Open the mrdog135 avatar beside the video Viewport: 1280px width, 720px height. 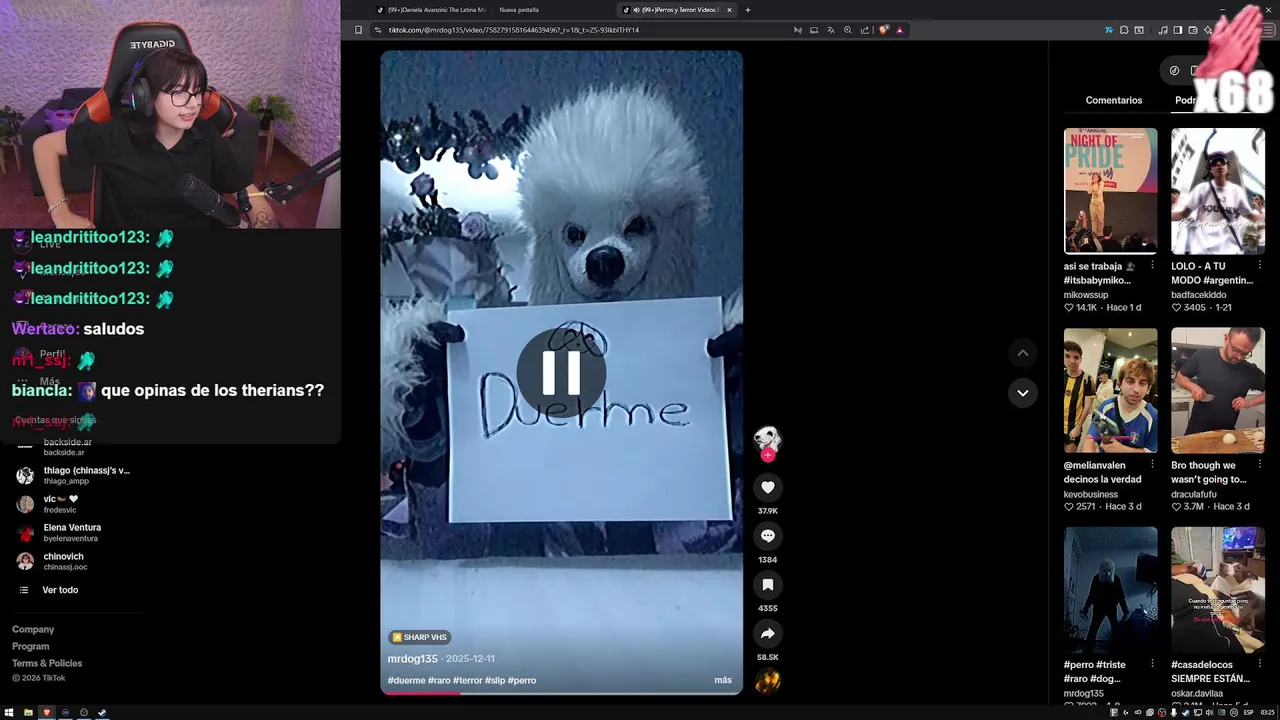(x=767, y=440)
